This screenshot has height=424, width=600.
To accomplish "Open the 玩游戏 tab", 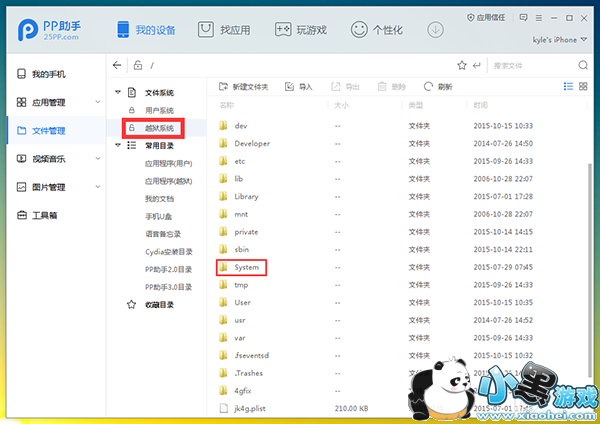I will tap(301, 30).
